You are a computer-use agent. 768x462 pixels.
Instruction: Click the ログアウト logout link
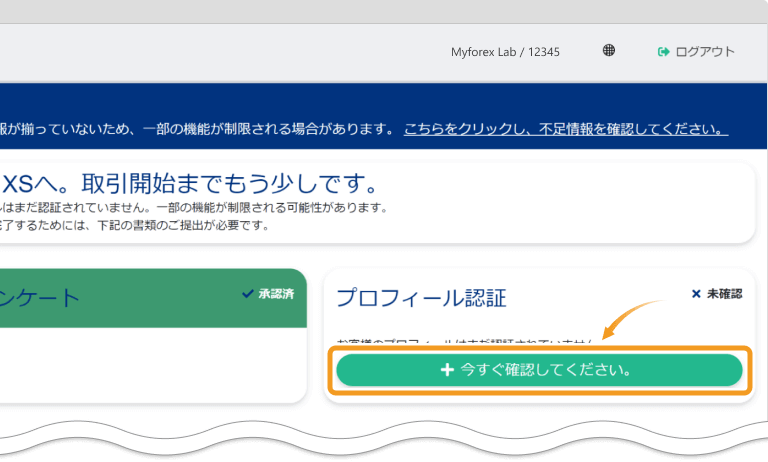tap(696, 51)
